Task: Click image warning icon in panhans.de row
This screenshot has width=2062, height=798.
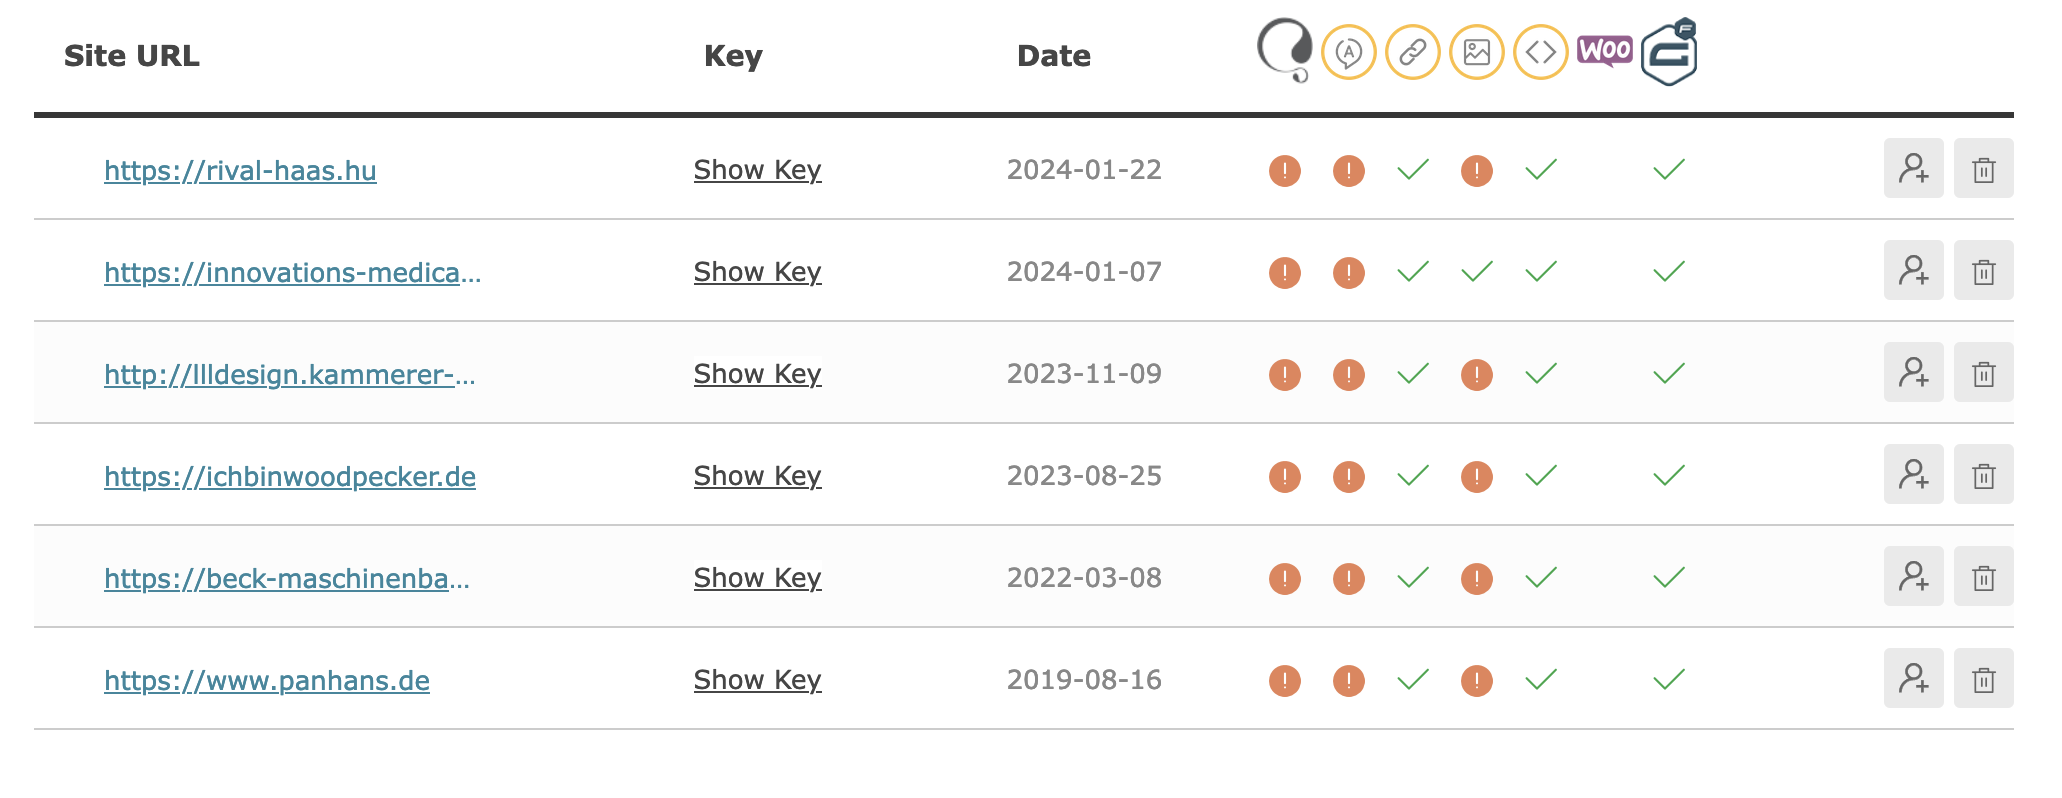Action: click(x=1476, y=681)
